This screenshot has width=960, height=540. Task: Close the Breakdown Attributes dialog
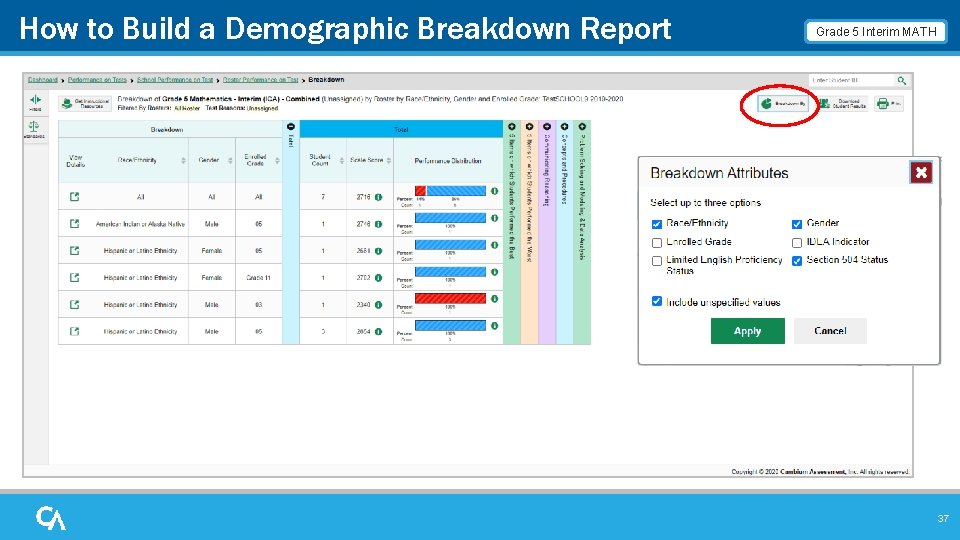[x=921, y=173]
